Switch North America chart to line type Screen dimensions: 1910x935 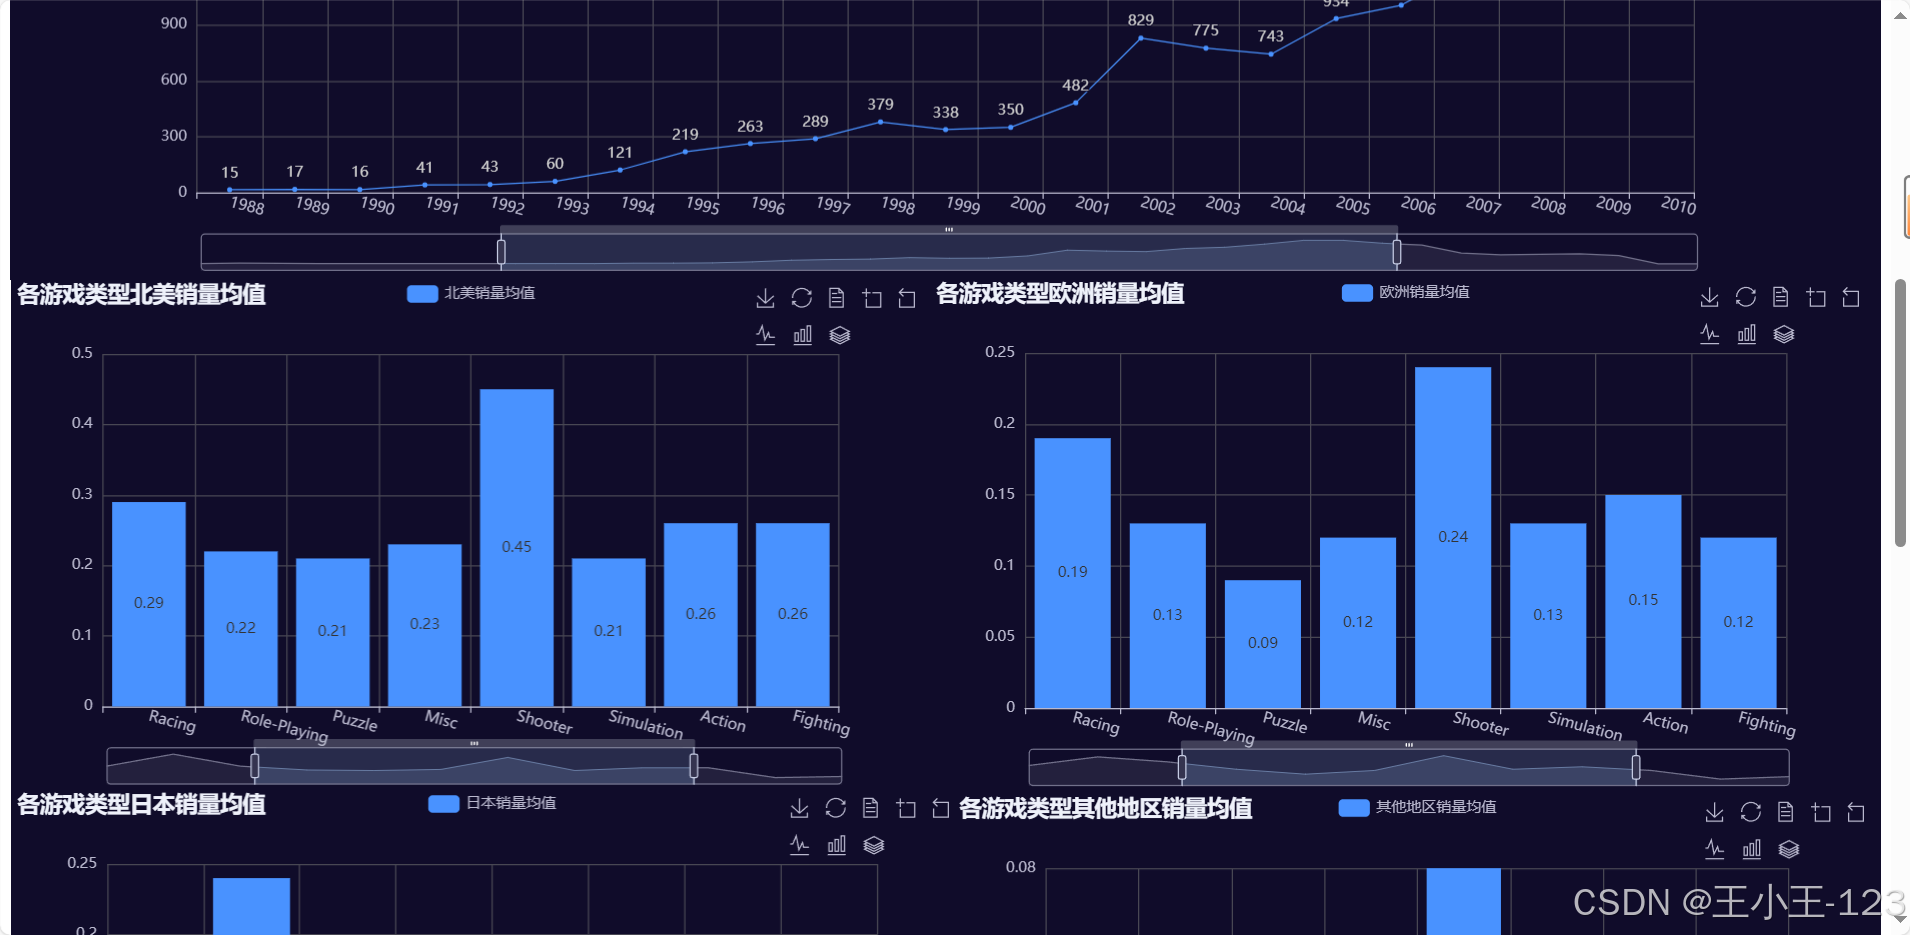[765, 335]
